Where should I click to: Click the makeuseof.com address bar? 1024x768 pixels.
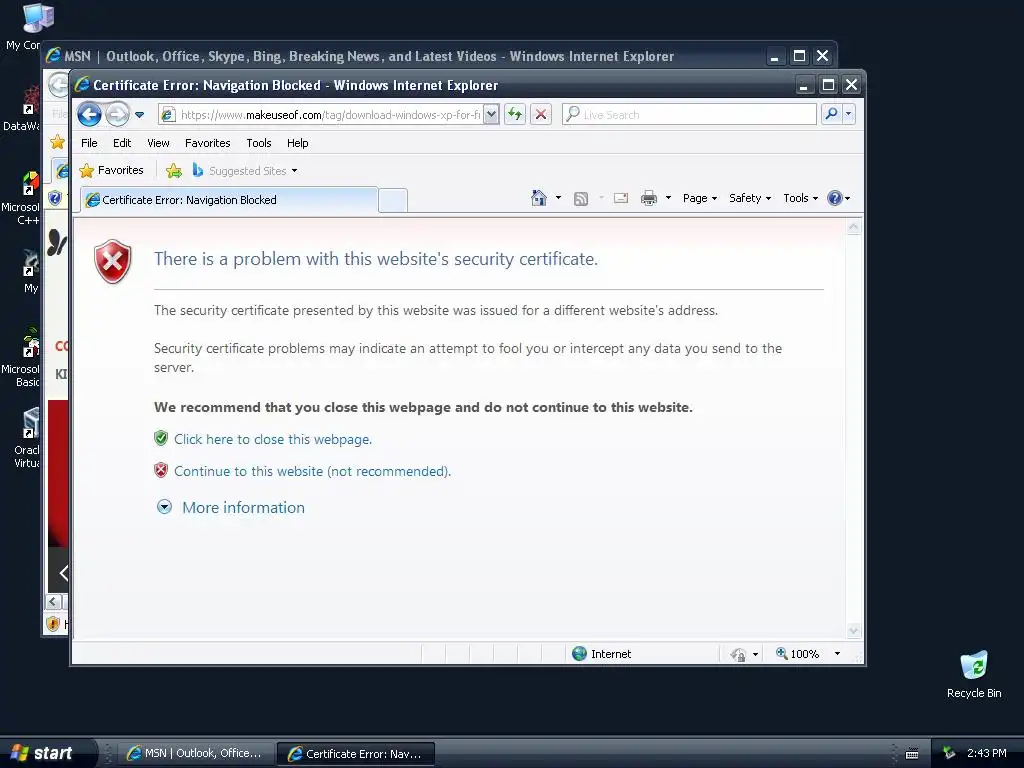(x=321, y=115)
